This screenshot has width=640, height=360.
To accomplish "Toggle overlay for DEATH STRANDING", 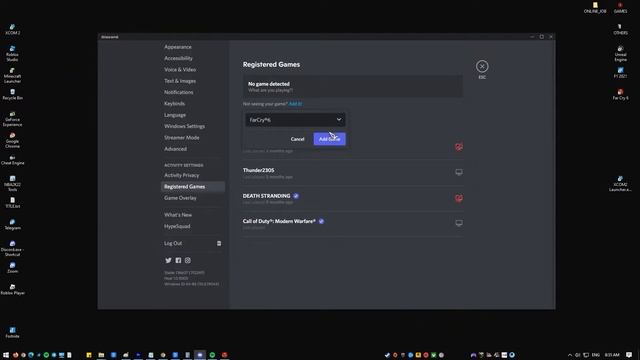I will click(x=459, y=198).
